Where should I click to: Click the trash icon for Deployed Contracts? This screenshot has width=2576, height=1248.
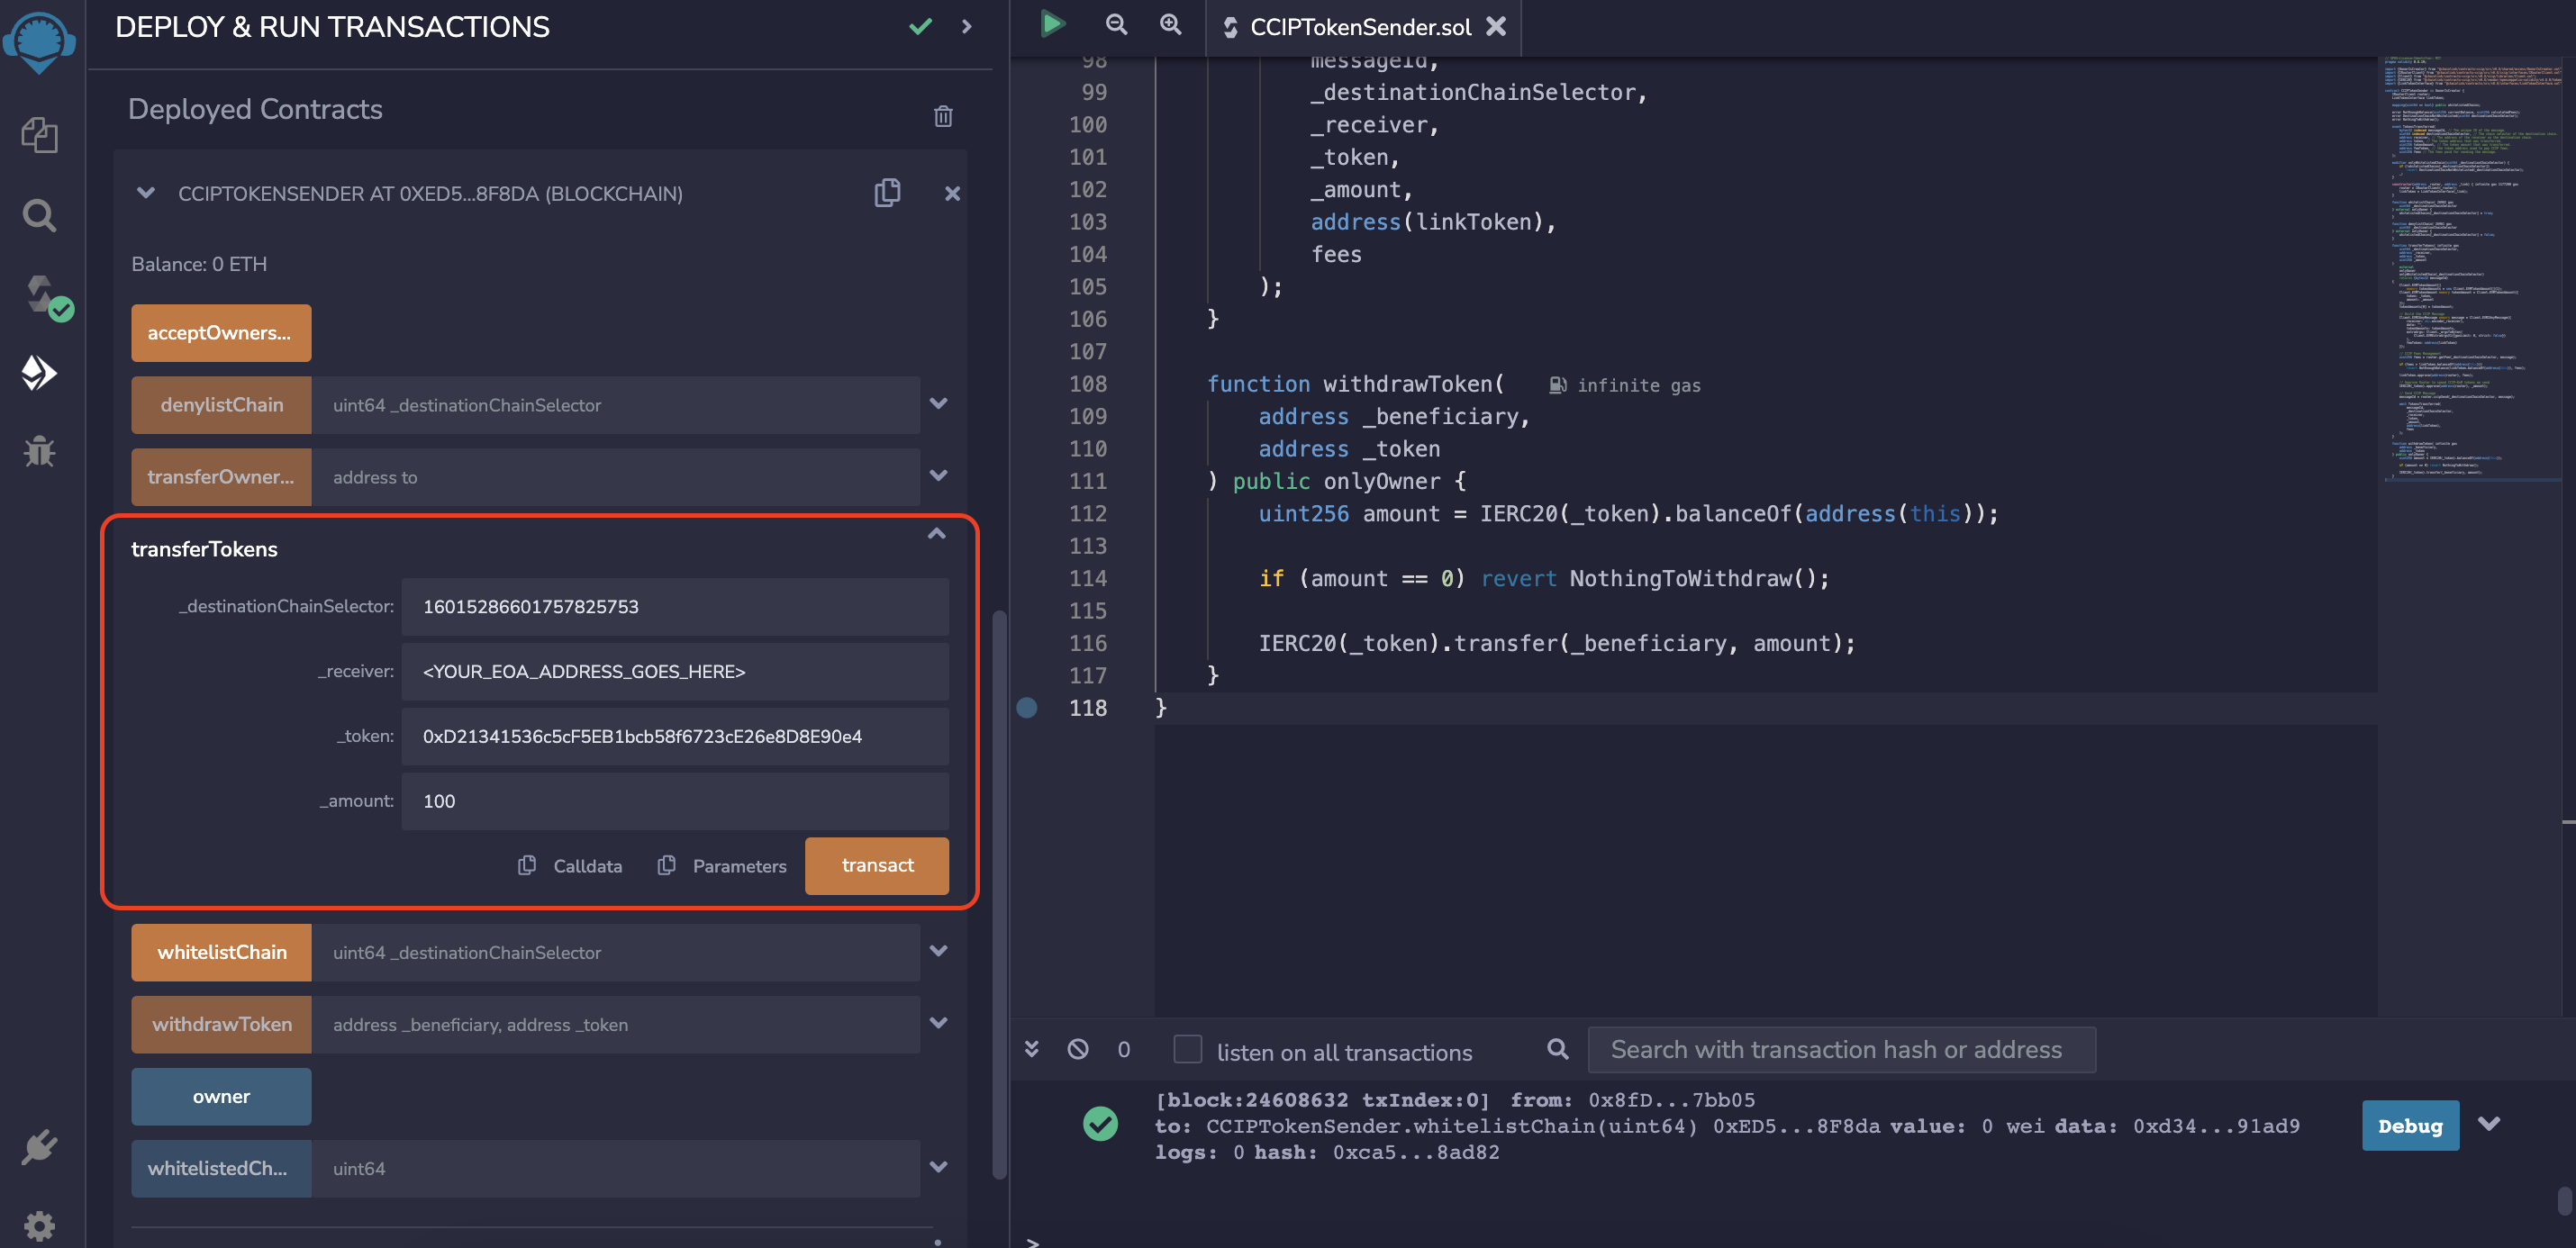(942, 116)
